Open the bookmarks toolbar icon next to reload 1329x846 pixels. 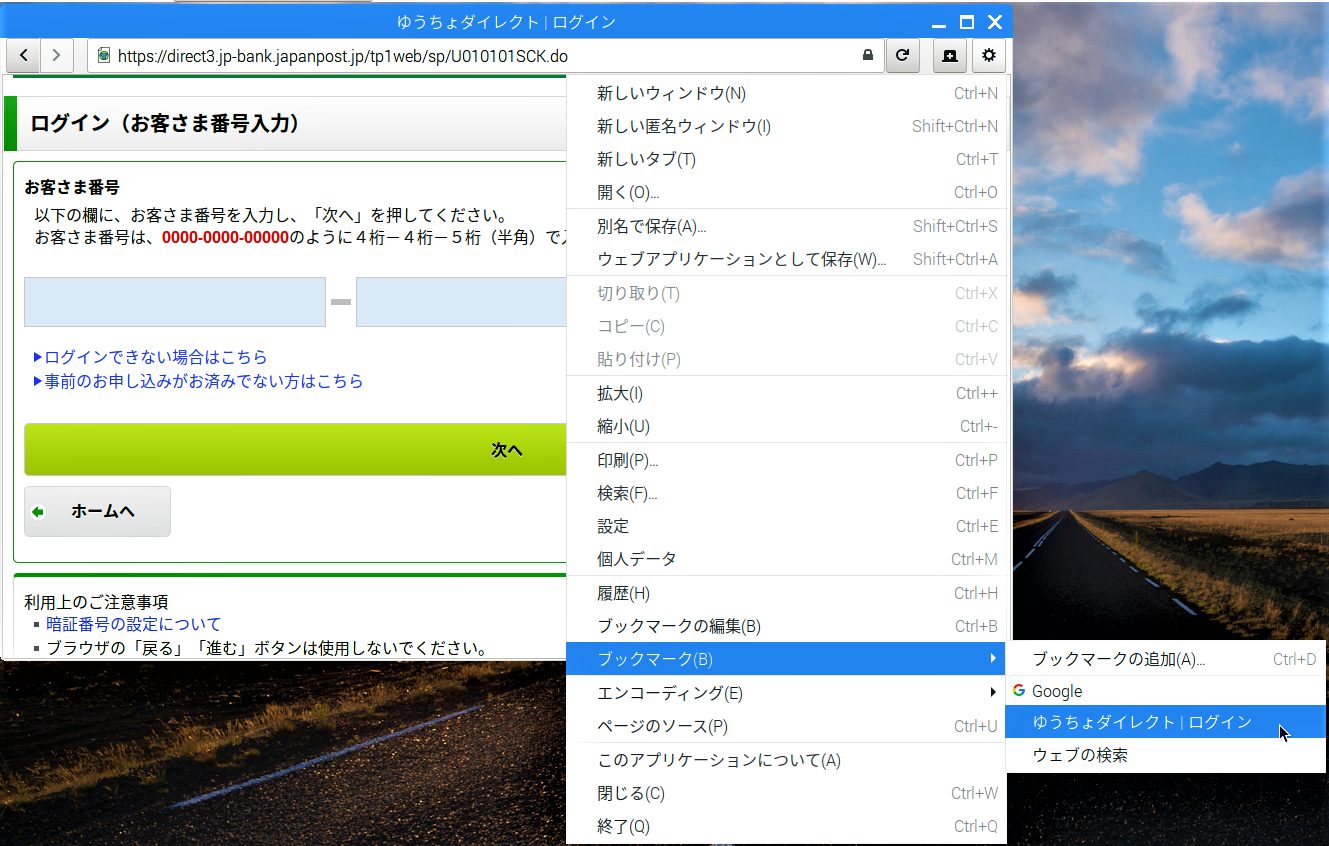(x=950, y=56)
